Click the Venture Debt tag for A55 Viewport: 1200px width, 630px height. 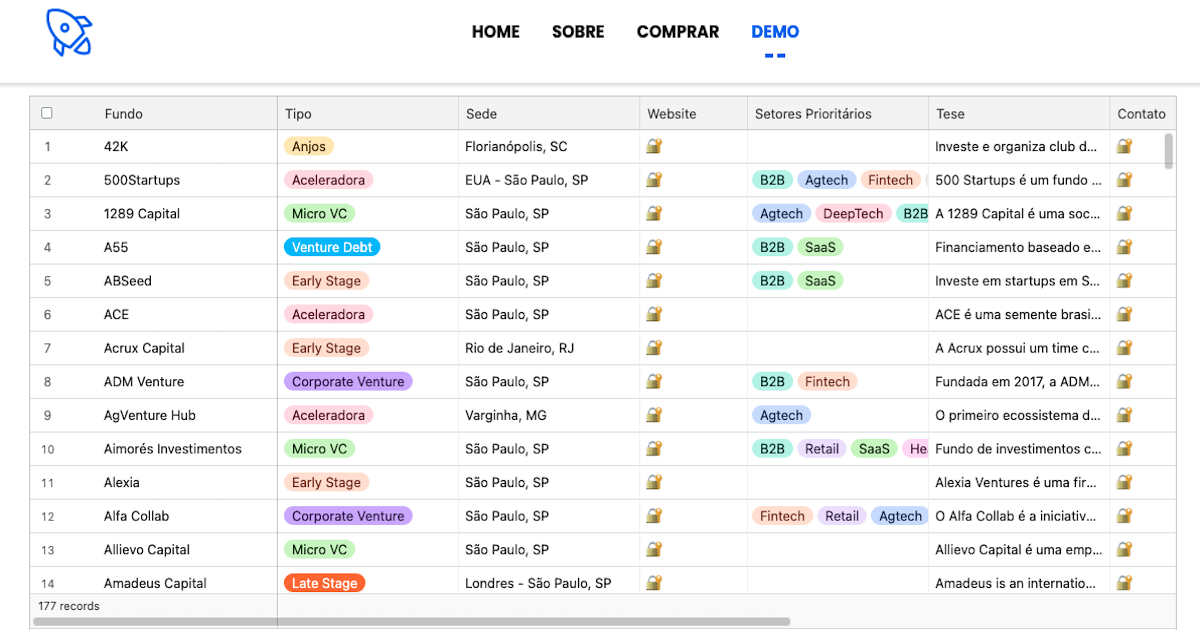tap(332, 247)
